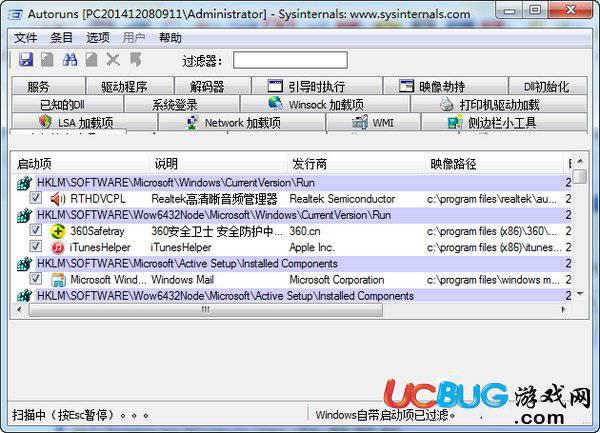The width and height of the screenshot is (600, 433).
Task: Select the 系统登录 tab
Action: 182,104
